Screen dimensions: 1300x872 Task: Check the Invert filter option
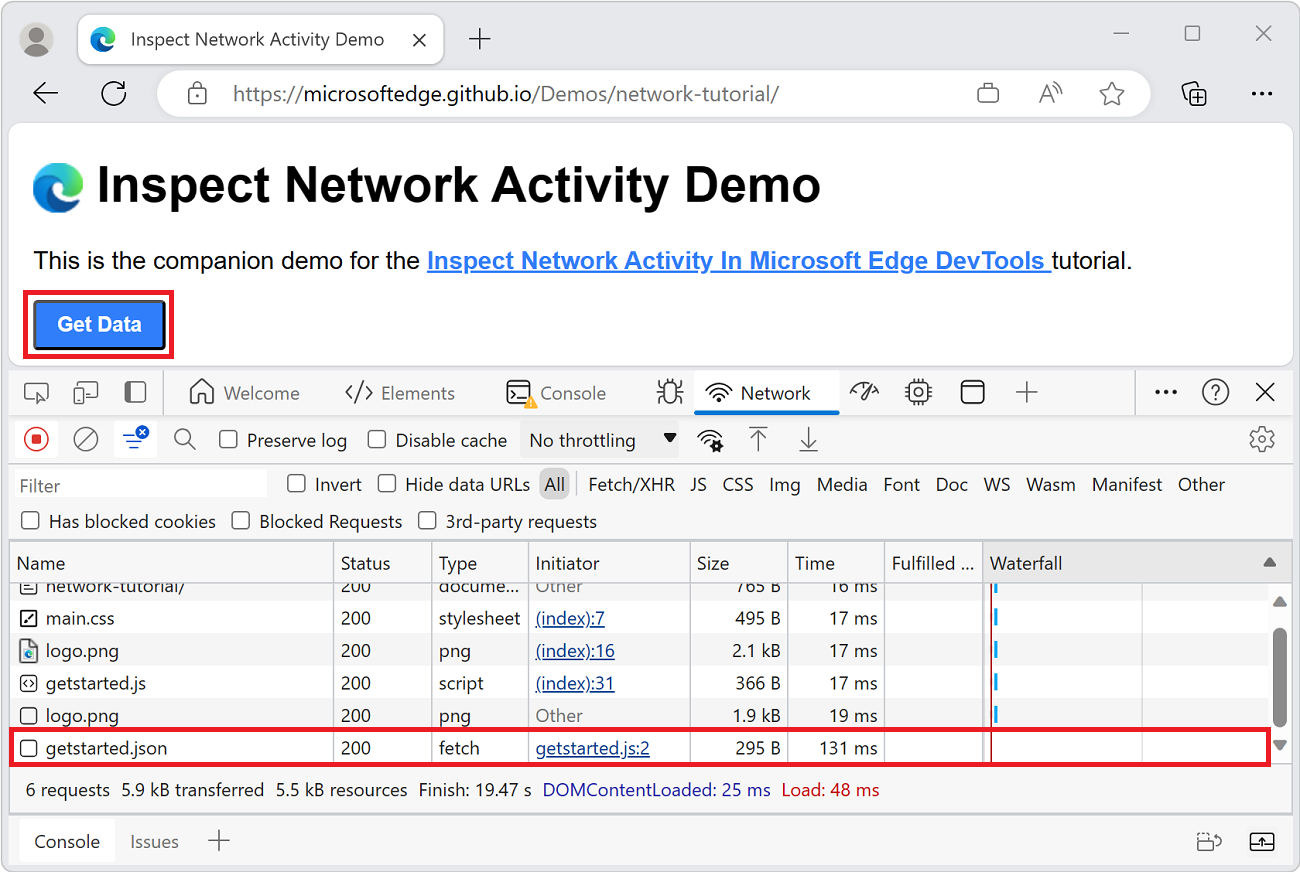pos(296,484)
